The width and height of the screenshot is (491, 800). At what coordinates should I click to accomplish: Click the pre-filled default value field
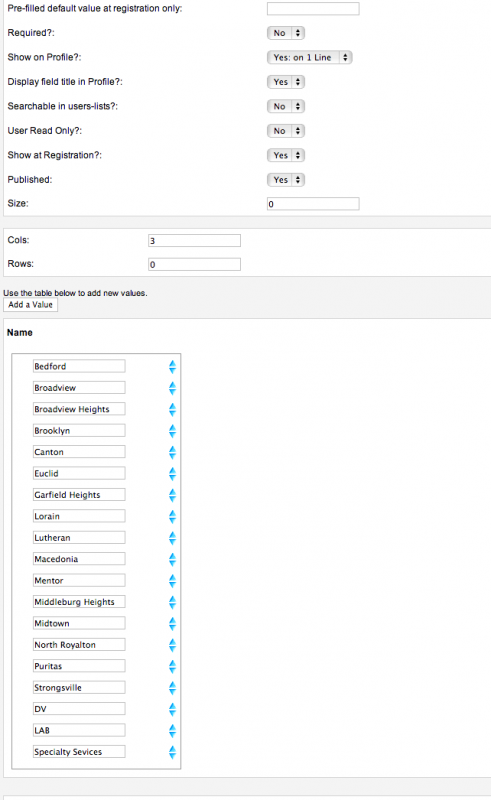[313, 9]
